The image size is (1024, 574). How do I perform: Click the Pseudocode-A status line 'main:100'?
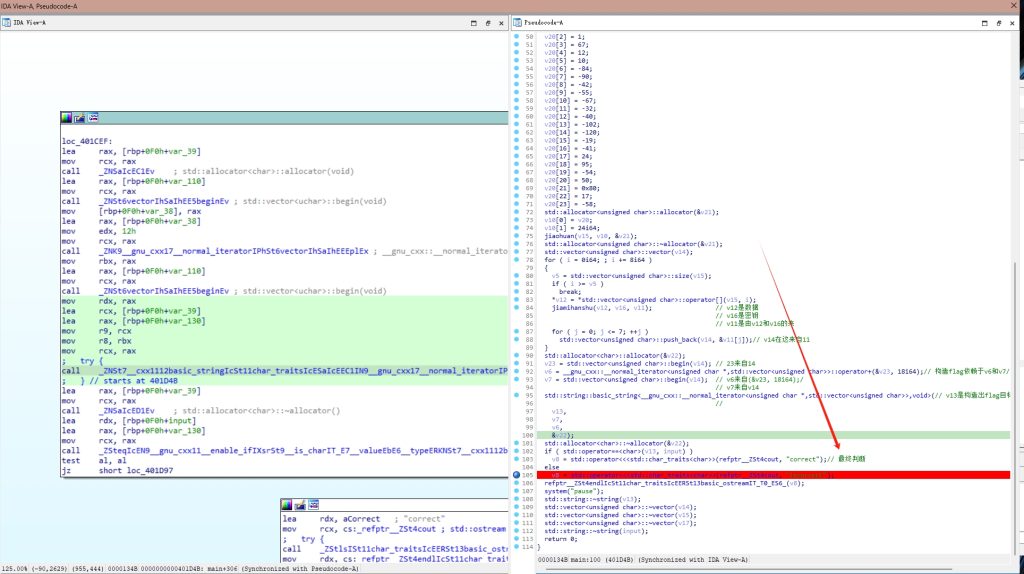click(x=643, y=560)
